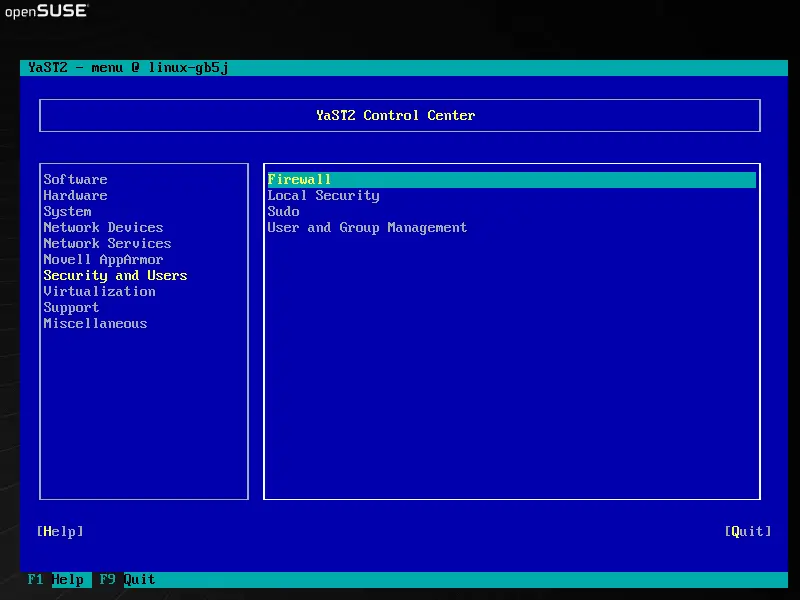Click the openSUSE logo
800x600 pixels.
[x=46, y=11]
